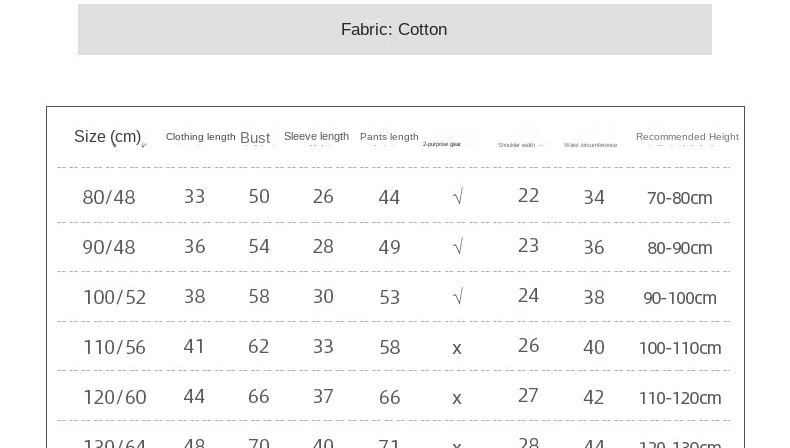The image size is (790, 448).
Task: Select the Size (cm) column header
Action: point(107,137)
